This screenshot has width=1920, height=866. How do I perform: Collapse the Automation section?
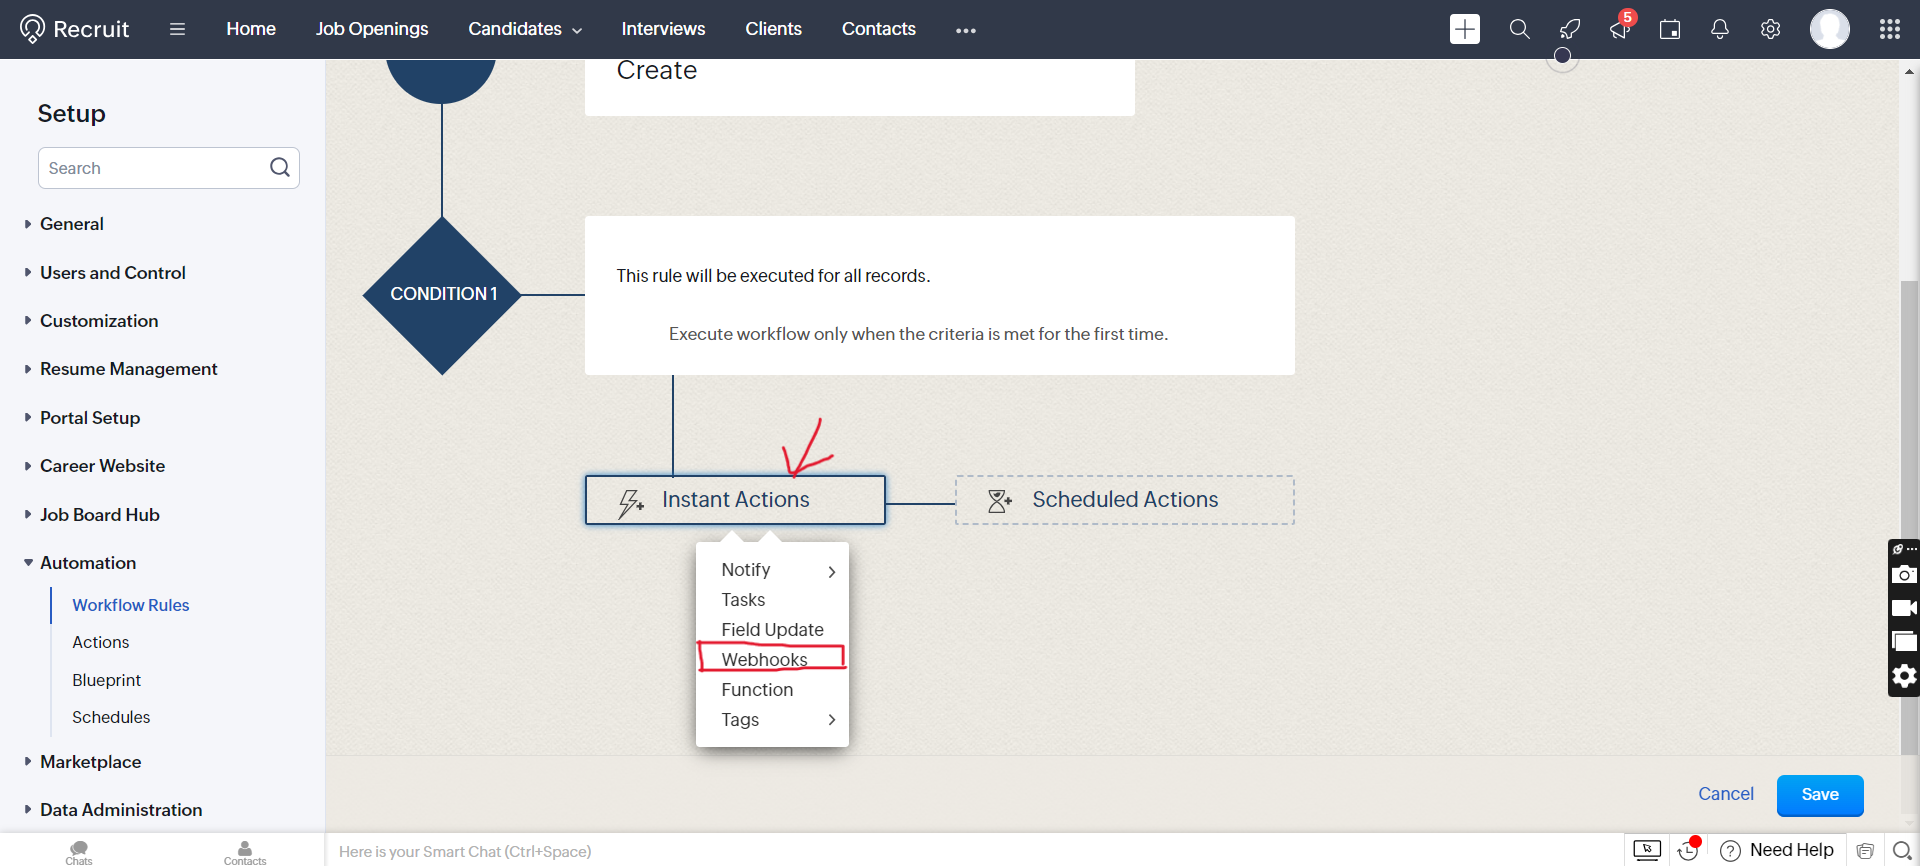28,562
